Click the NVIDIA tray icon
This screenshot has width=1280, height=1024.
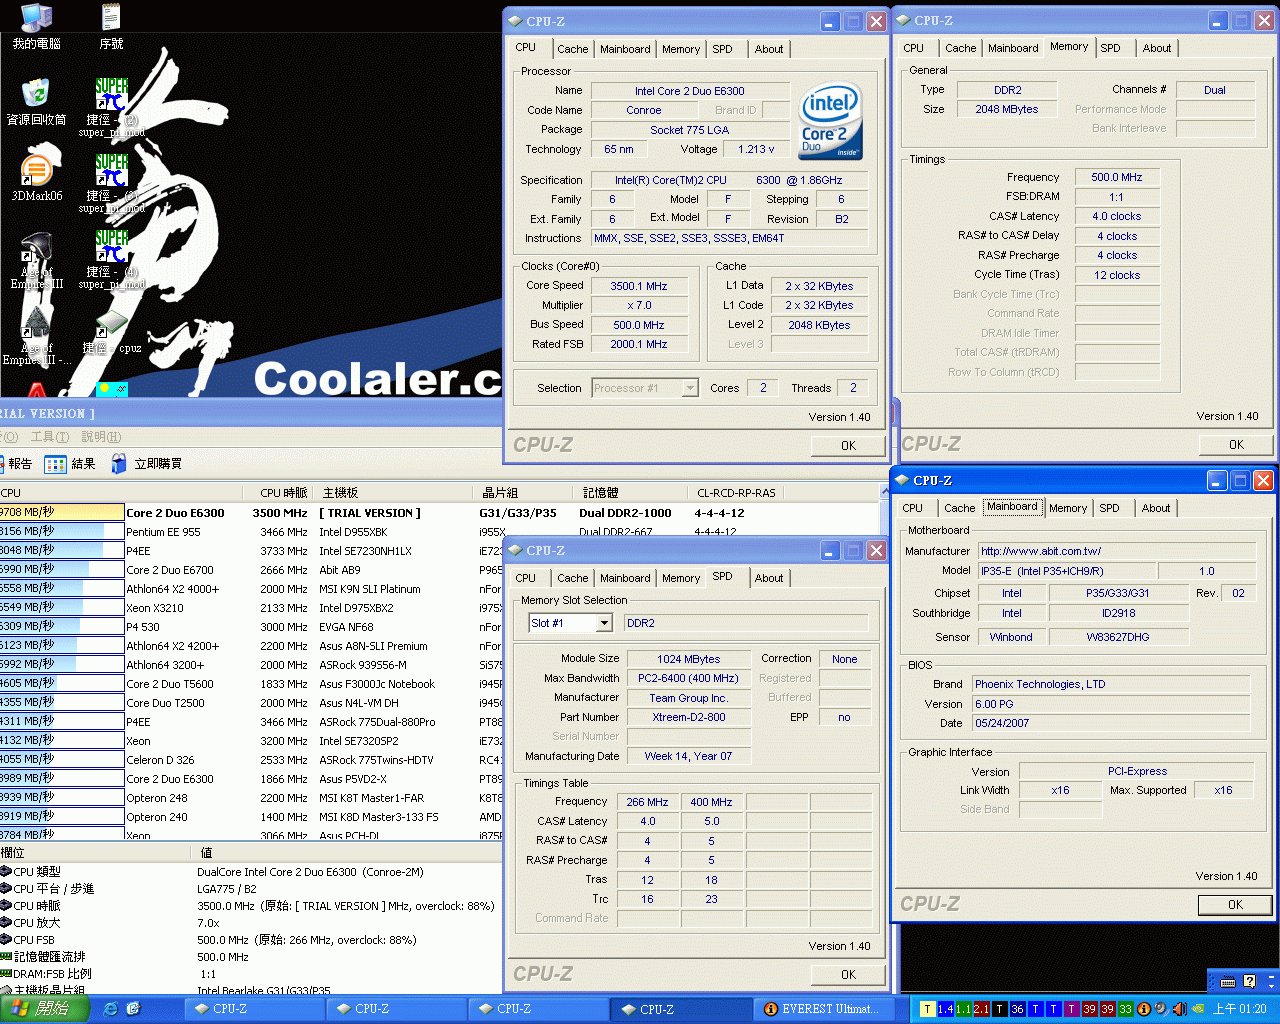1197,1009
